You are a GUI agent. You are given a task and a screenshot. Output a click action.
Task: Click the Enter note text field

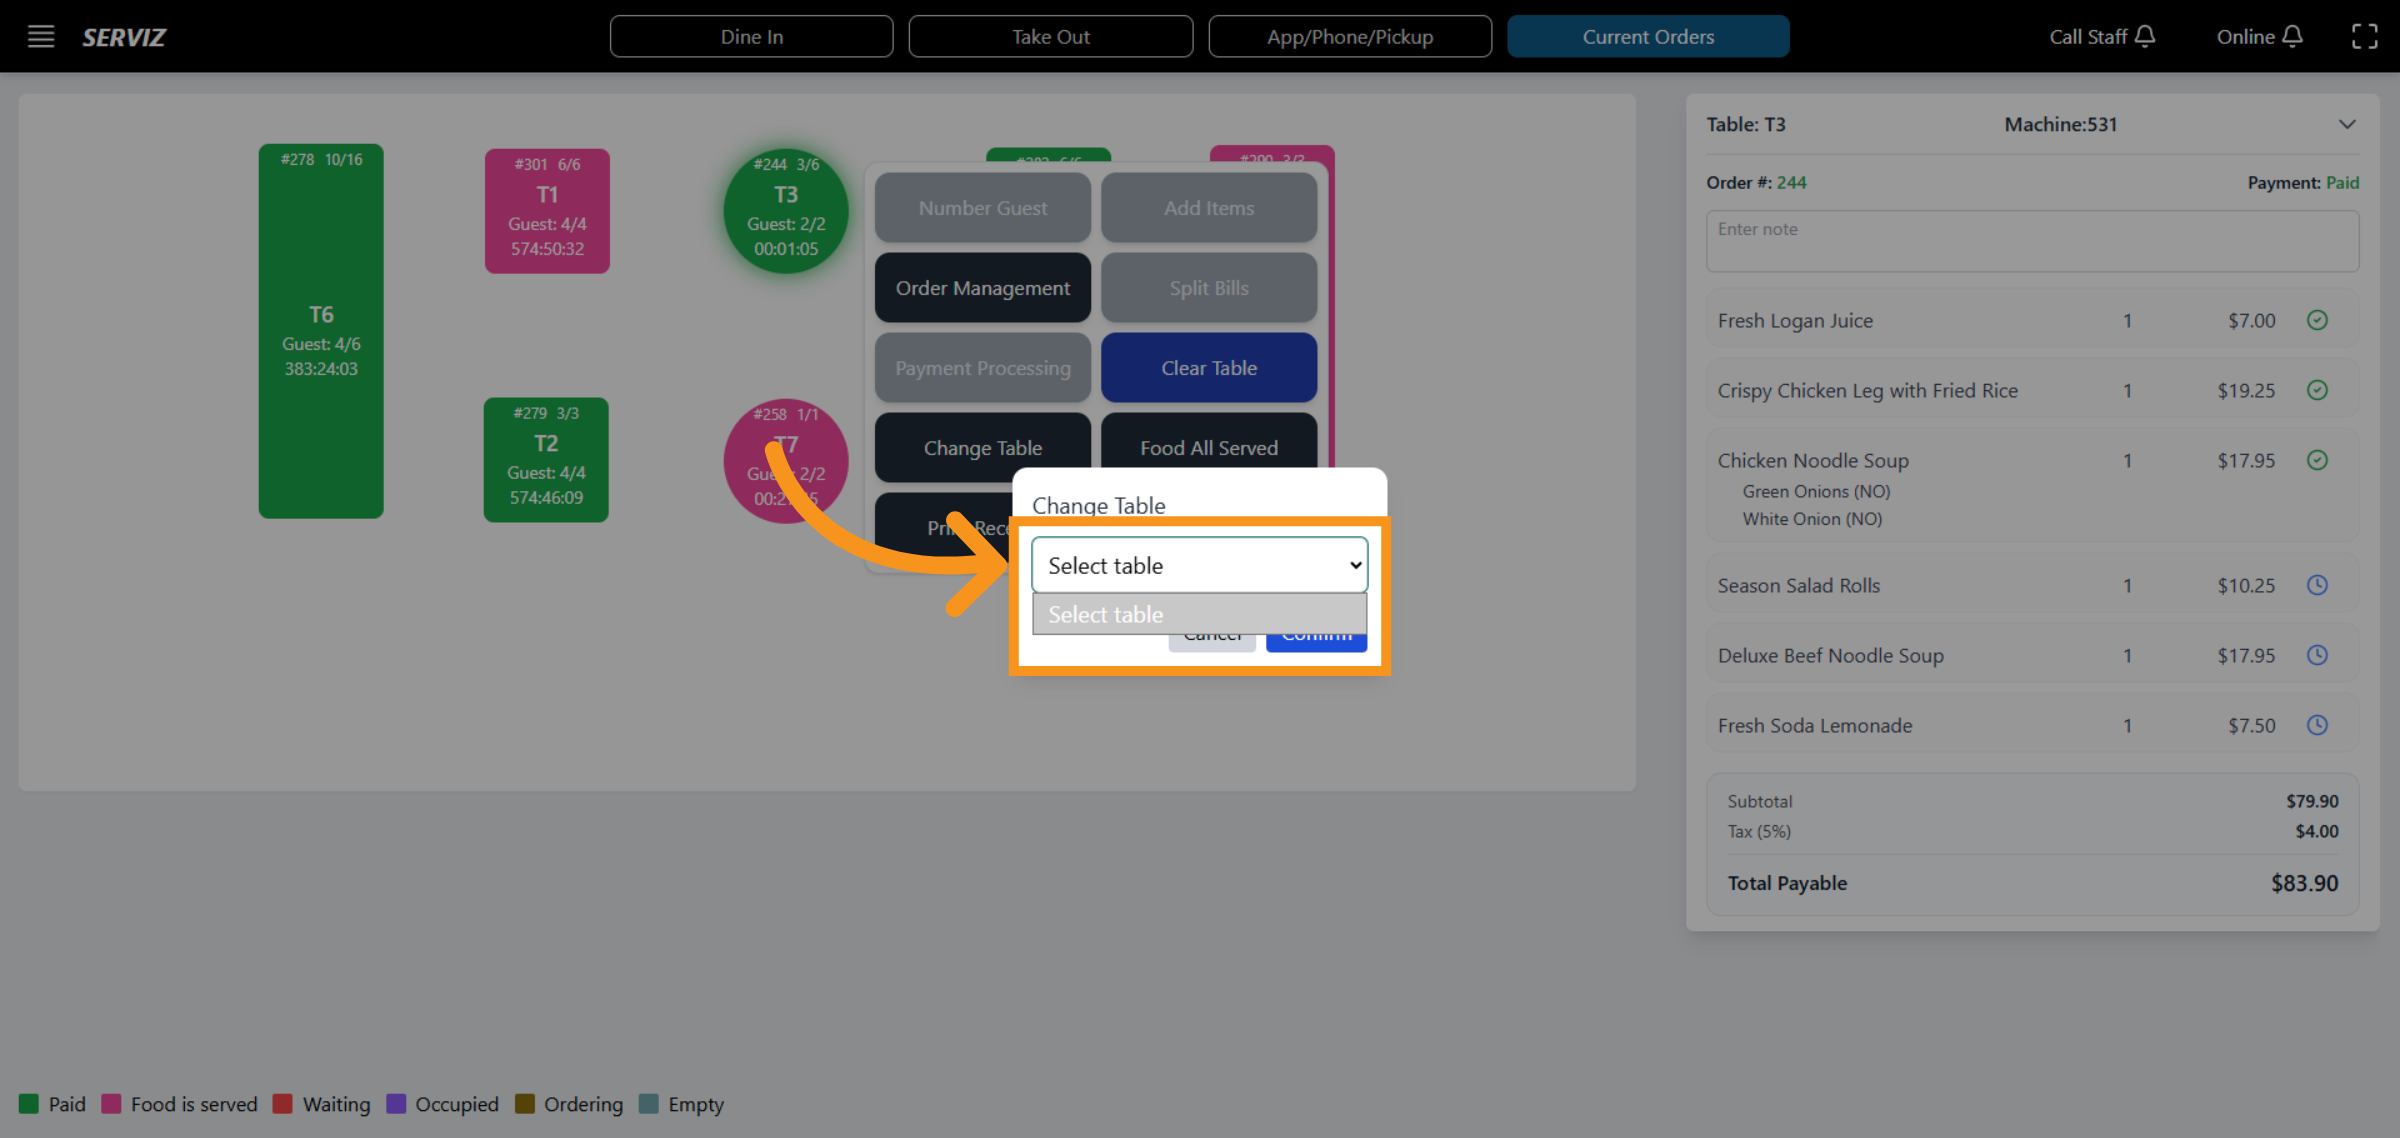tap(2031, 241)
